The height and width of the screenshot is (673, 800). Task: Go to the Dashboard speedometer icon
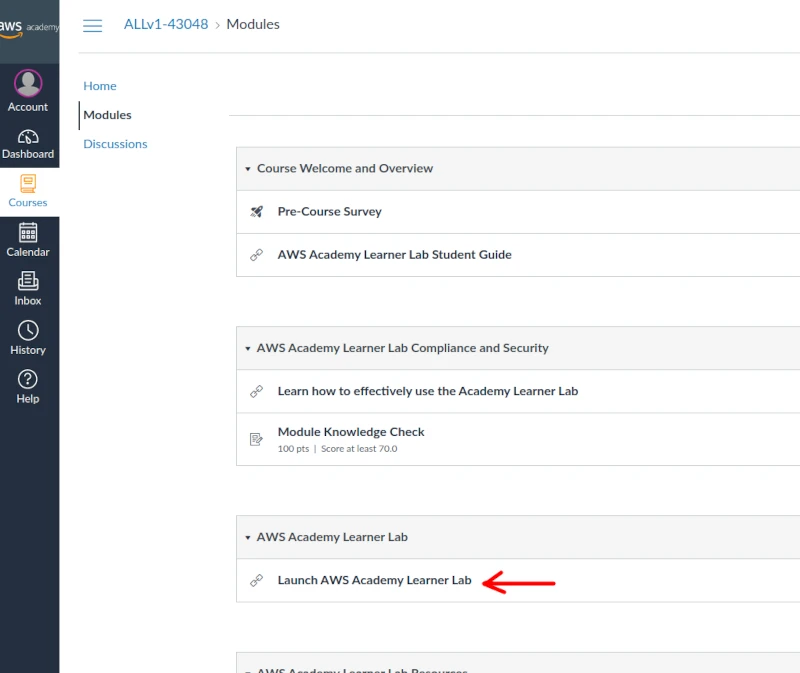pyautogui.click(x=28, y=137)
